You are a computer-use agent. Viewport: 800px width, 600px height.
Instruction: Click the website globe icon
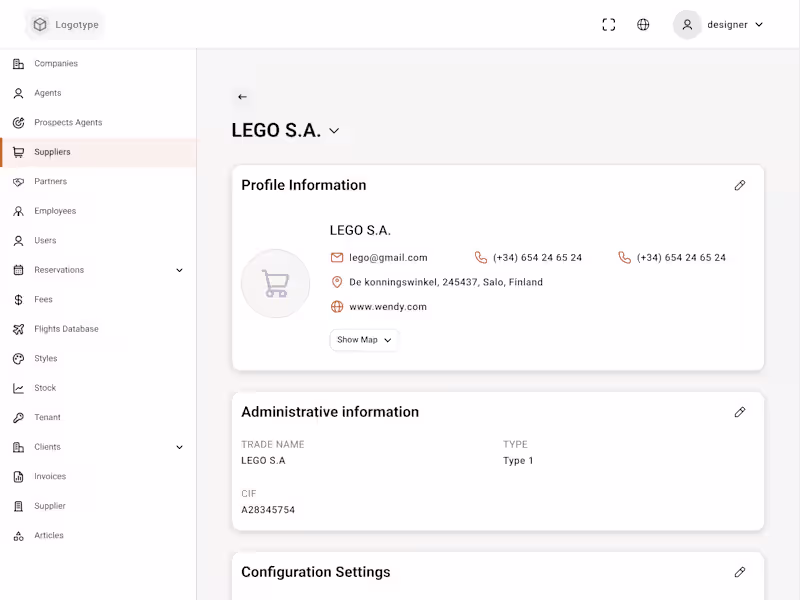[337, 307]
